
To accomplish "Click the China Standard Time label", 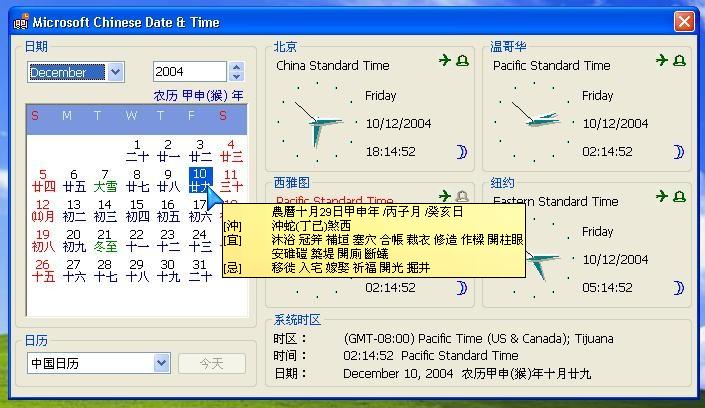I will pyautogui.click(x=333, y=66).
